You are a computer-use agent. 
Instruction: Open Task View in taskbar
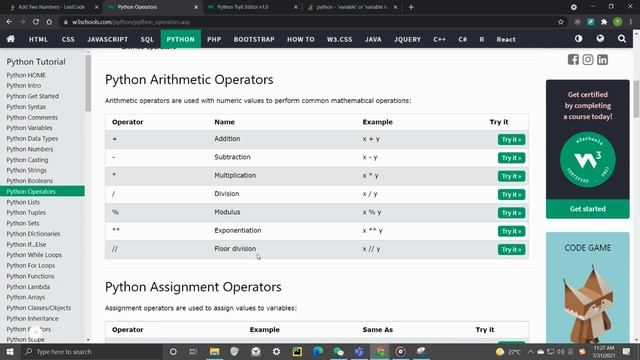click(193, 351)
